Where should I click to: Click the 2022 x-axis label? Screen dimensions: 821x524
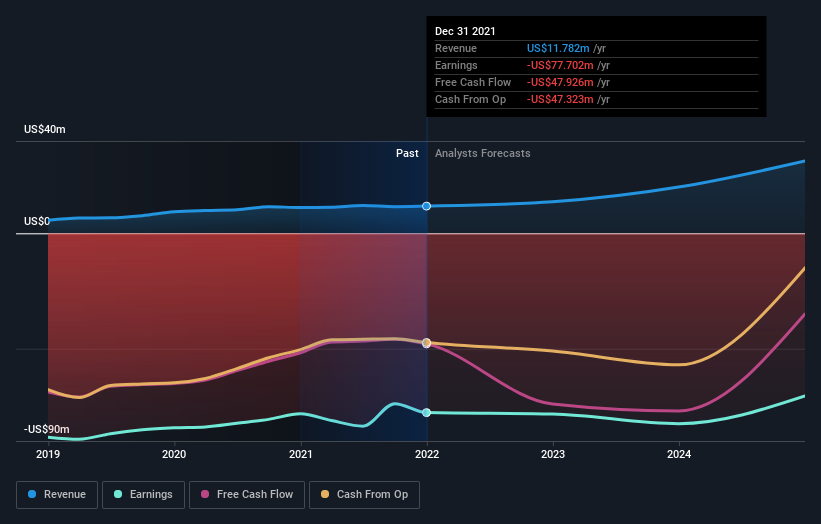427,454
